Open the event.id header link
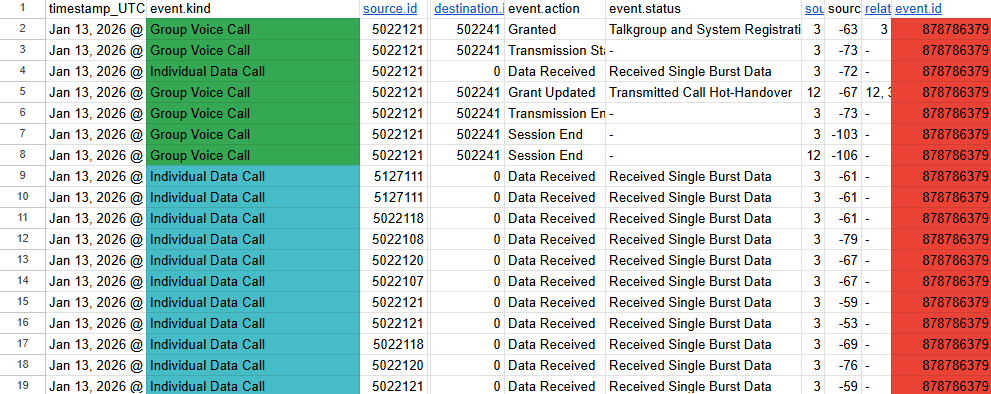Image resolution: width=991 pixels, height=394 pixels. point(919,9)
